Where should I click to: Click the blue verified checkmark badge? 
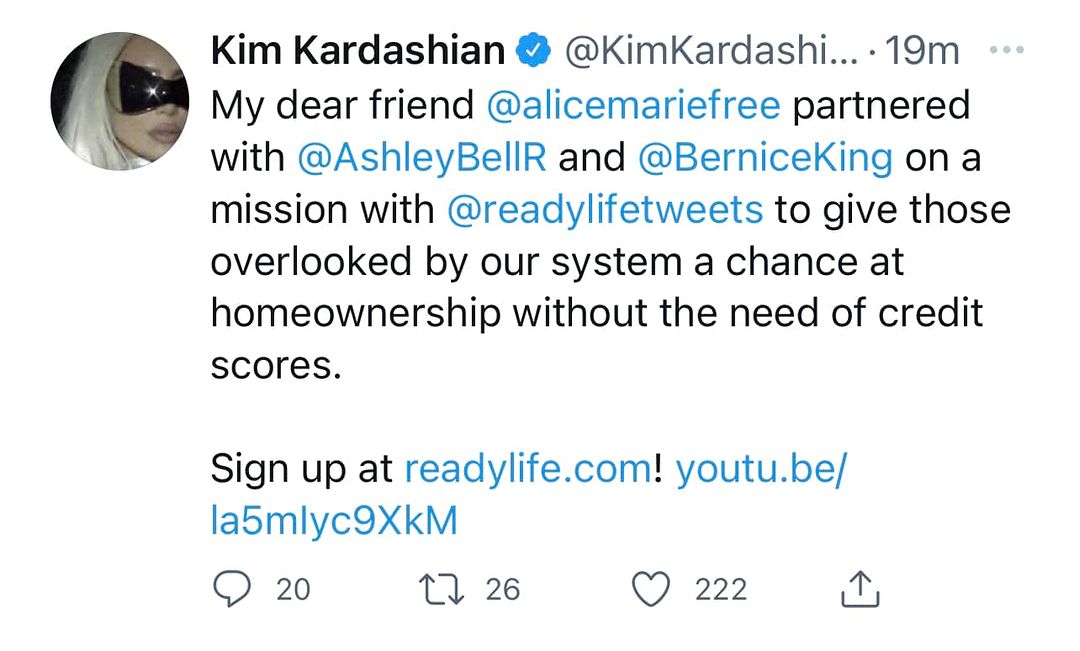point(532,49)
